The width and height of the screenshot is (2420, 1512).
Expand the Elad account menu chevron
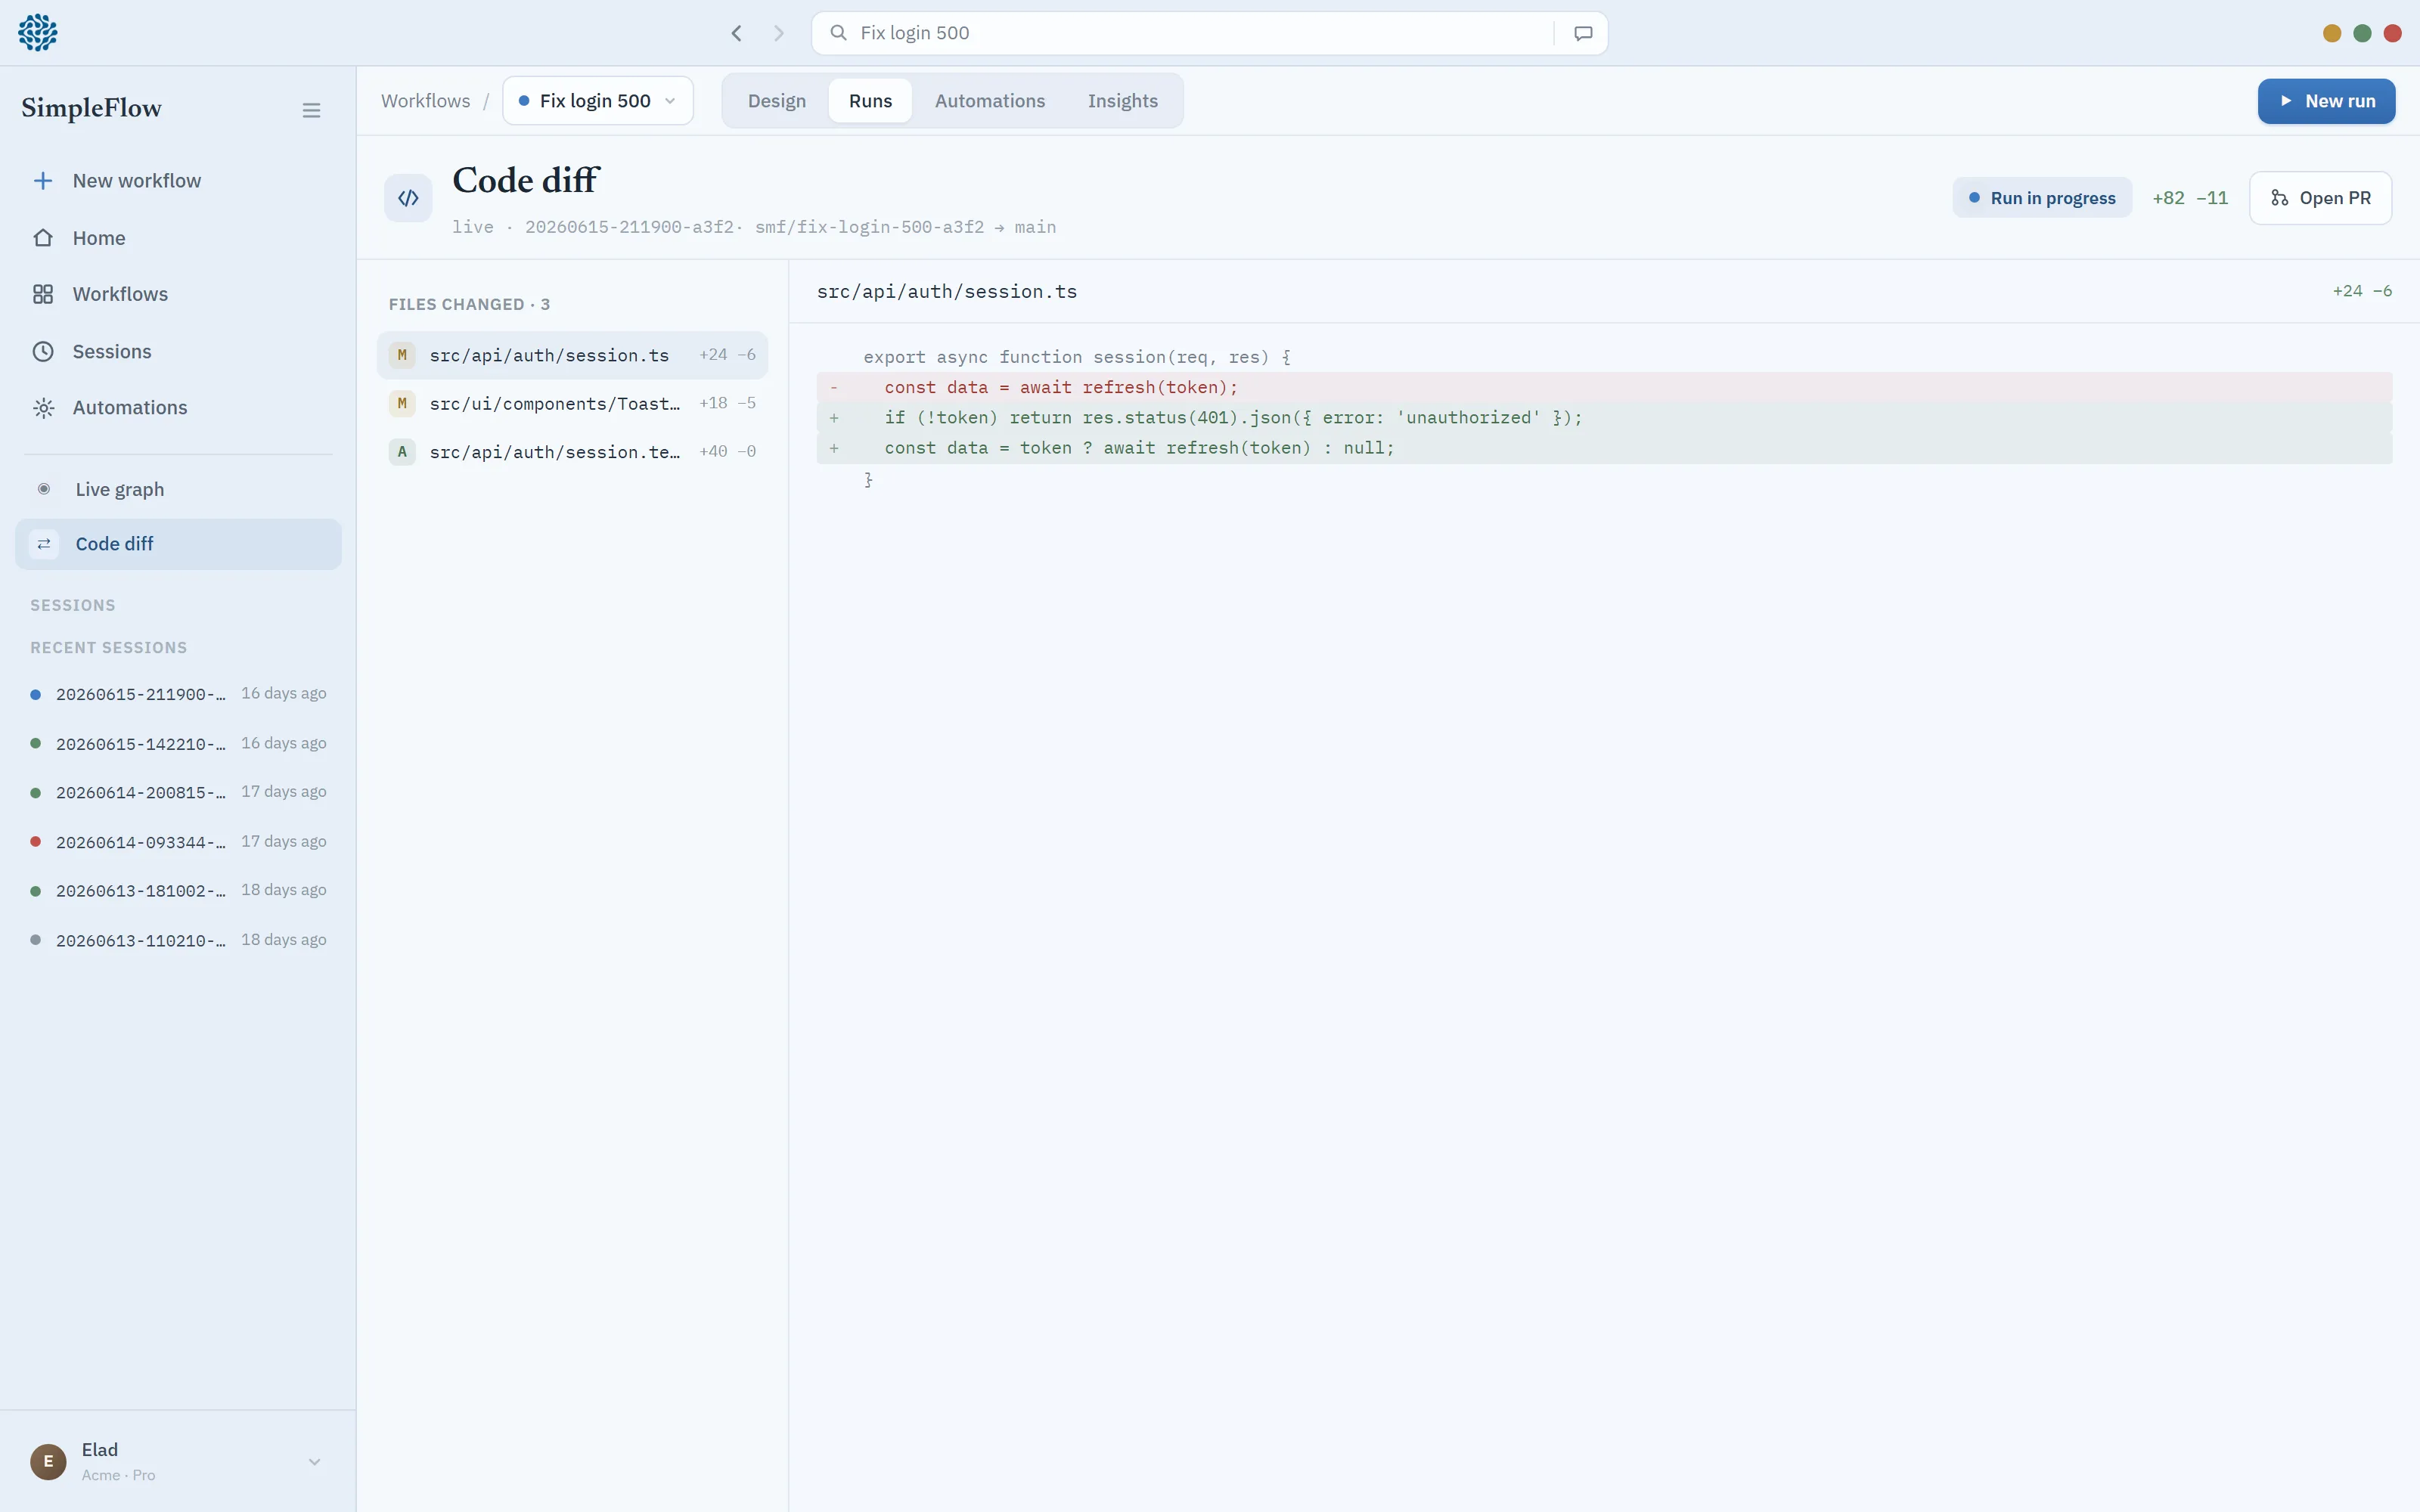click(x=314, y=1462)
